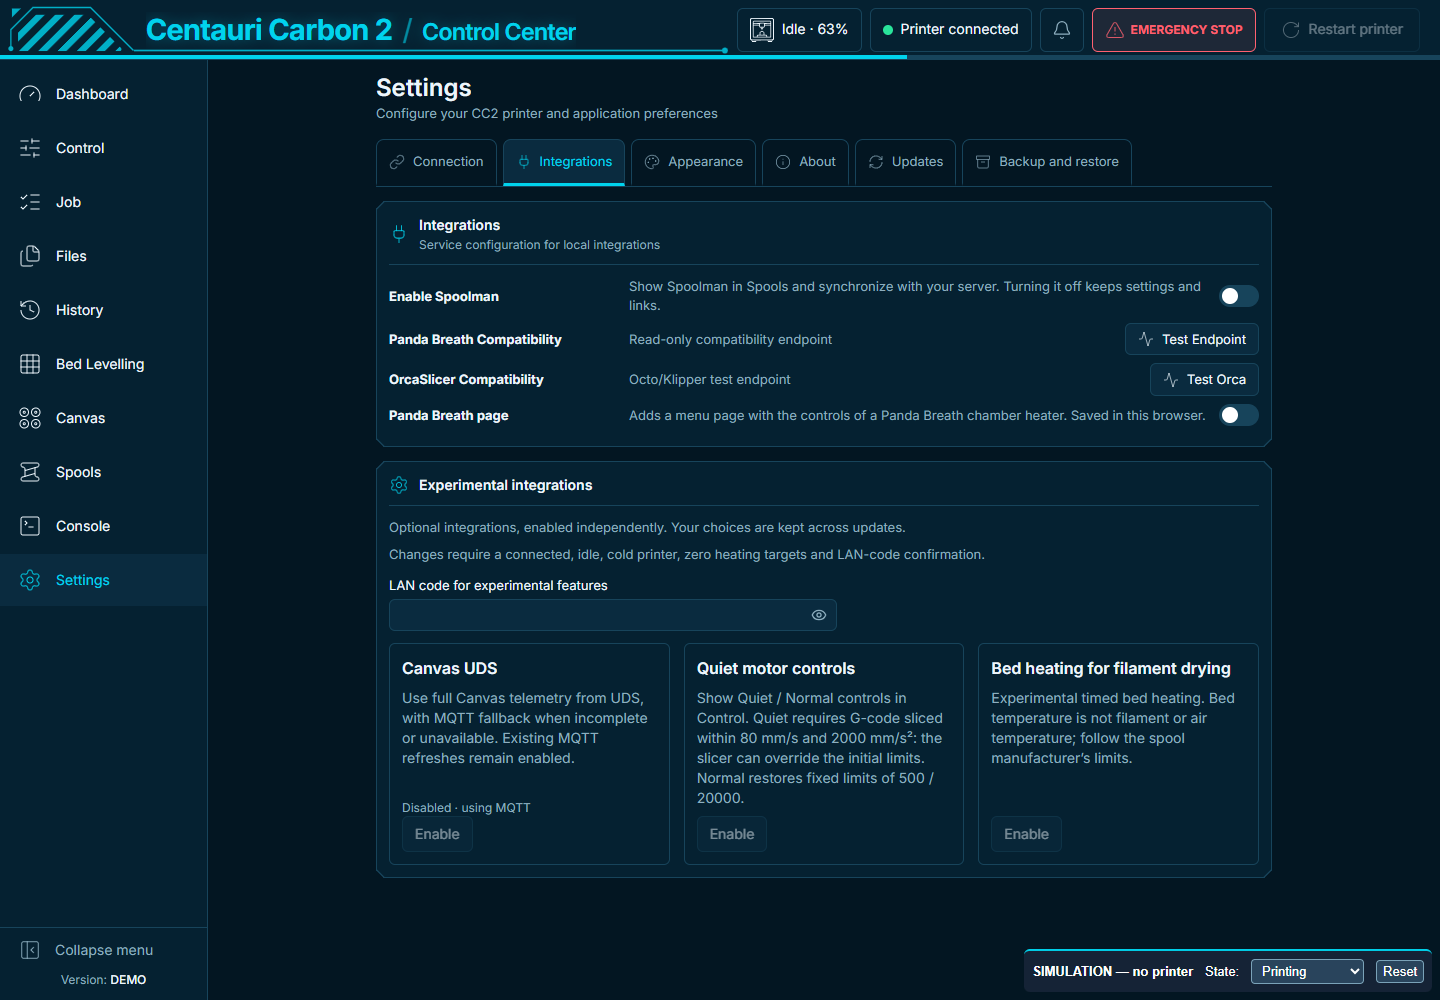
Task: Click the Test Orca button
Action: pyautogui.click(x=1204, y=379)
